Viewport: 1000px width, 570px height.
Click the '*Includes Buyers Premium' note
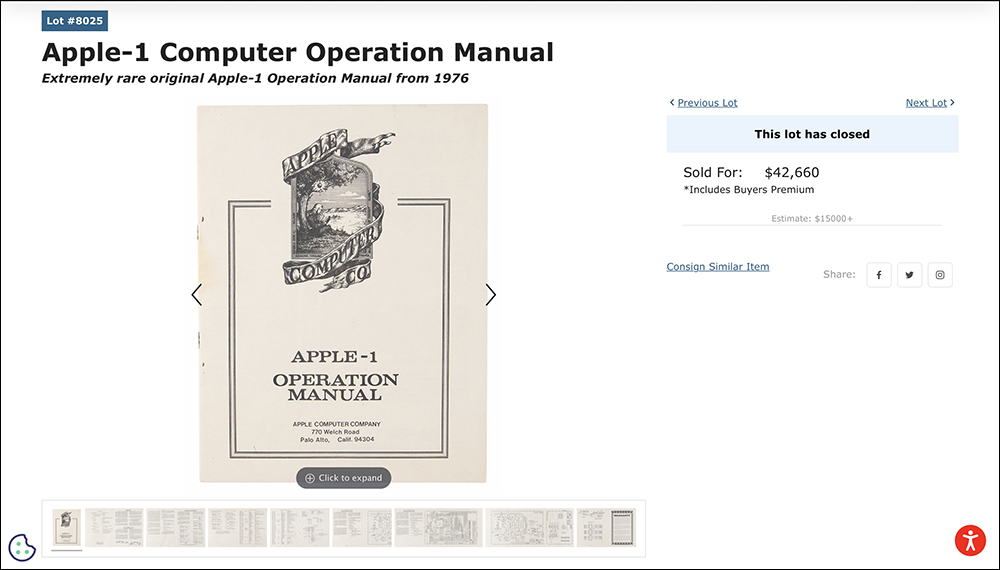749,189
